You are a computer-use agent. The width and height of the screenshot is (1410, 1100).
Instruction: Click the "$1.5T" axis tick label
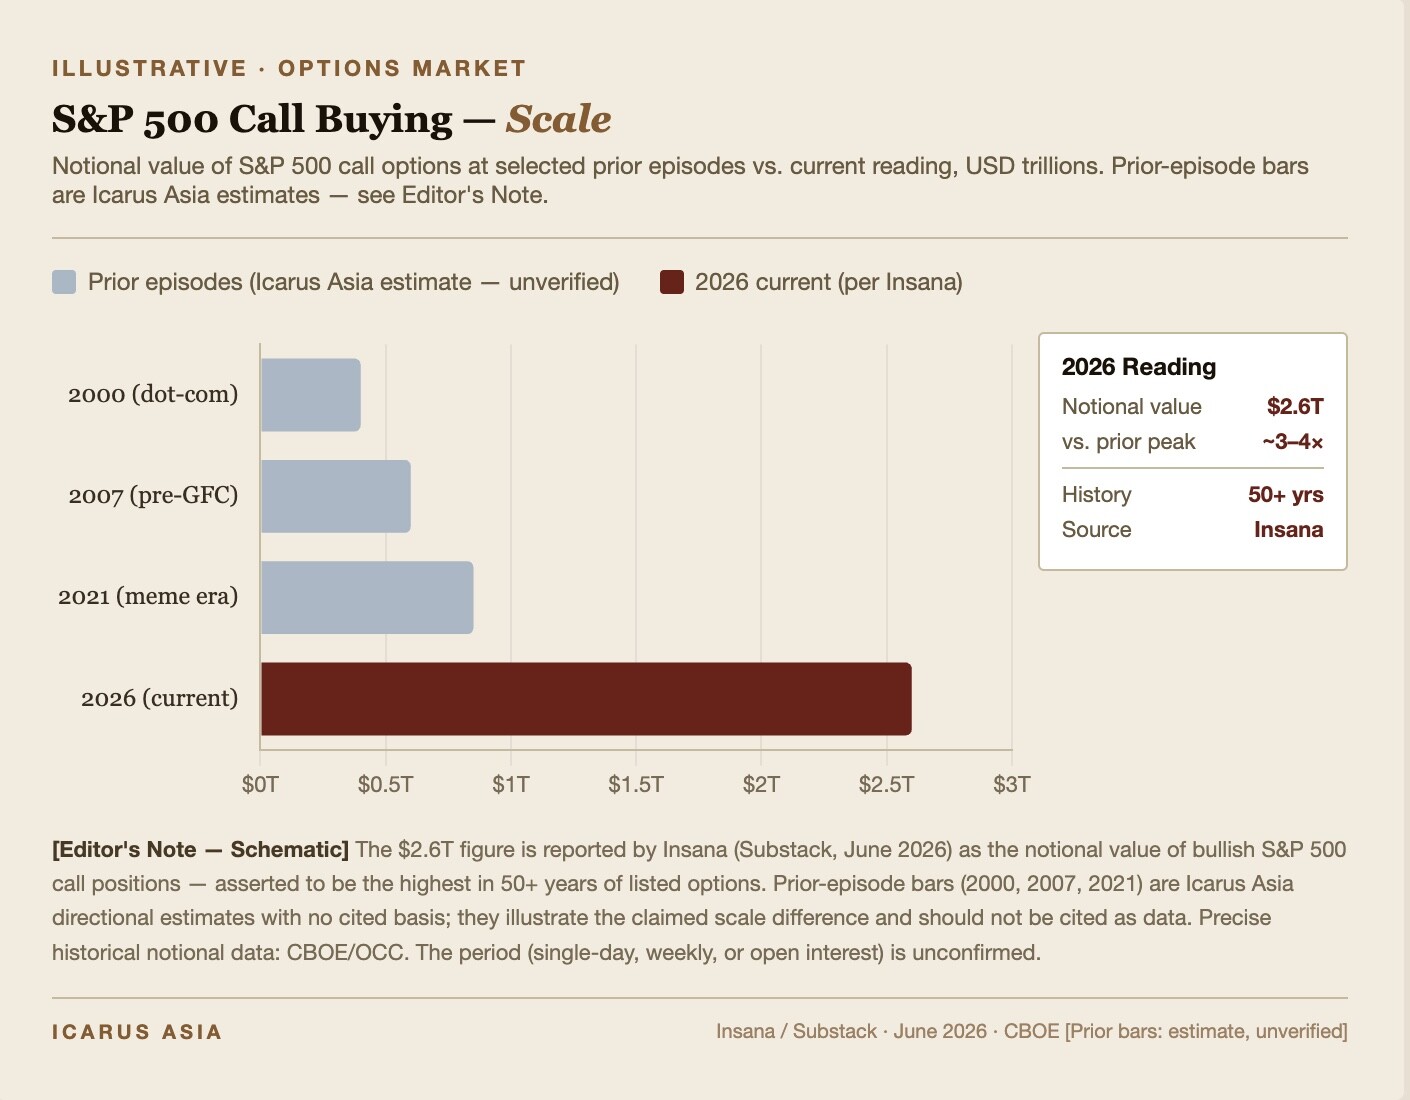(x=636, y=784)
